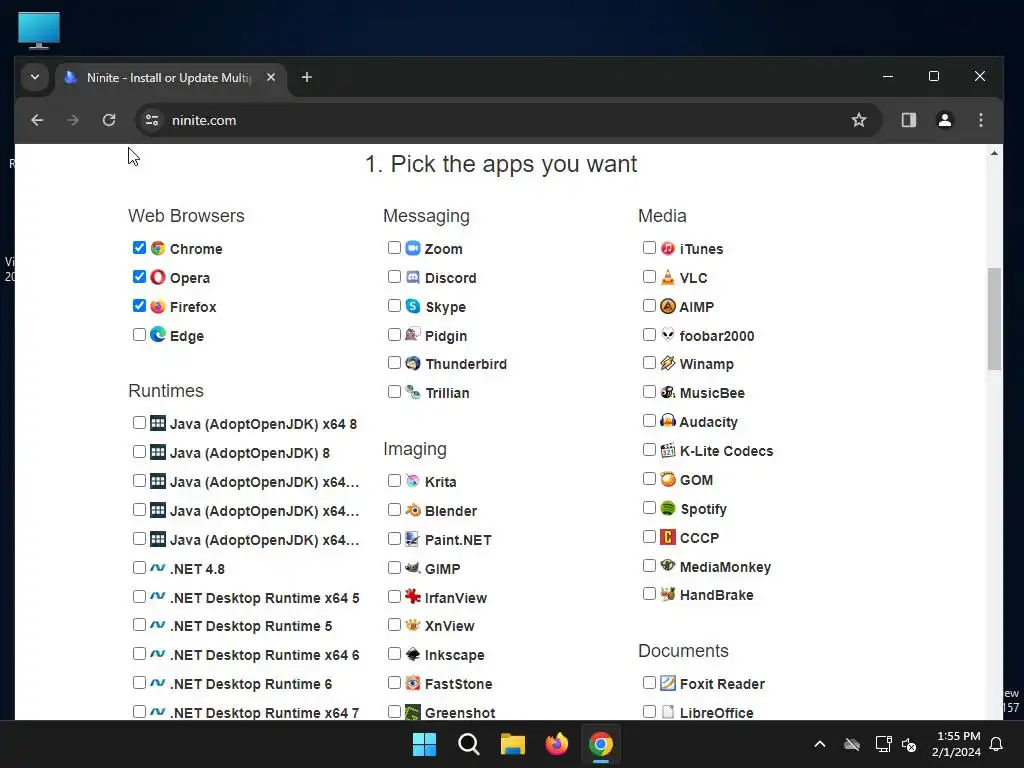The image size is (1024, 768).
Task: Check the .NET 4.8 checkbox
Action: [x=139, y=568]
